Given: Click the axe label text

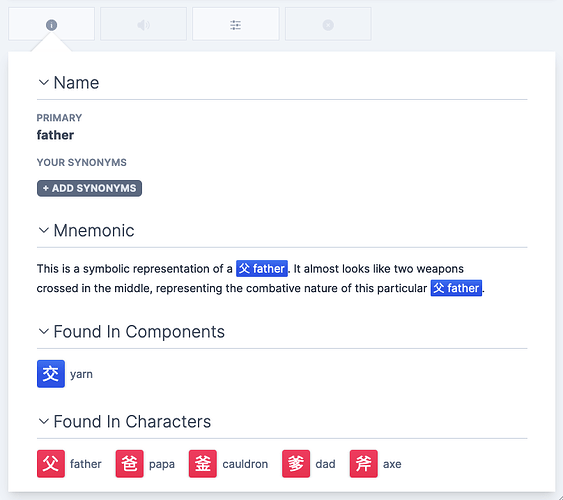Looking at the screenshot, I should [392, 464].
